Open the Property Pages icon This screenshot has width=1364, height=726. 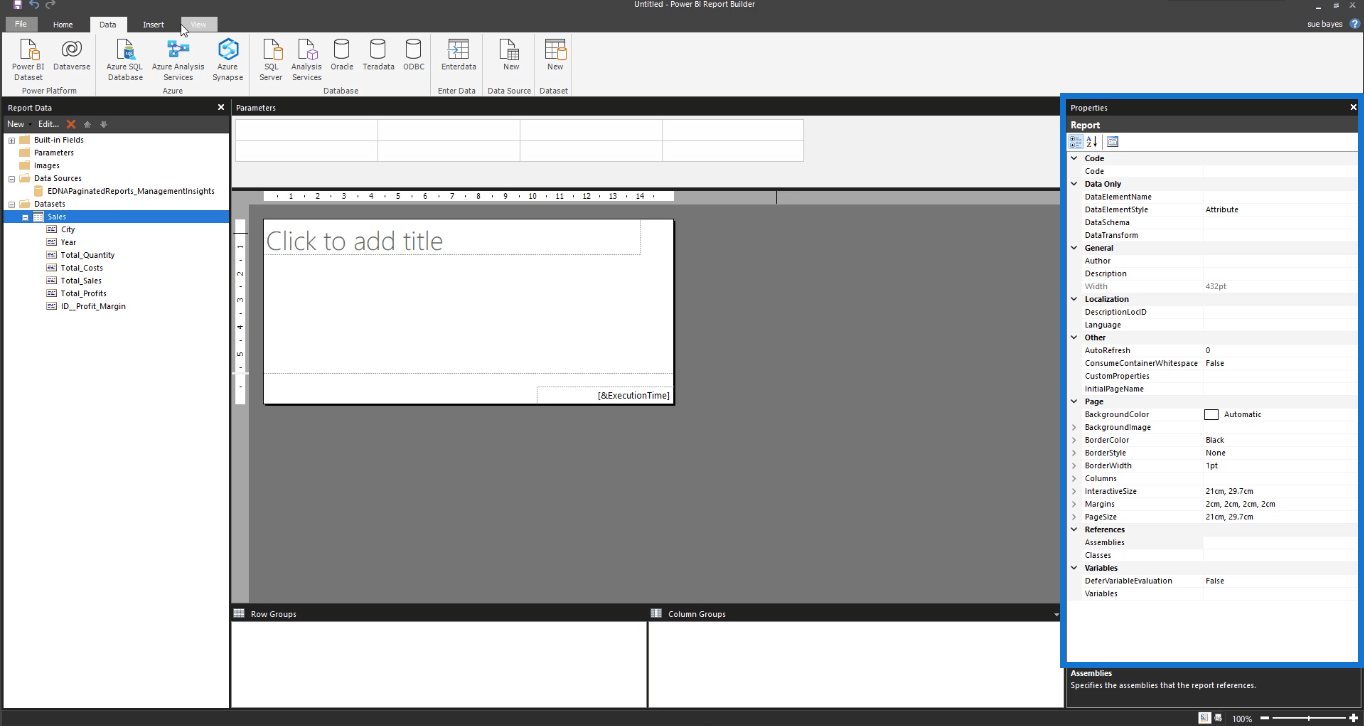(1113, 142)
